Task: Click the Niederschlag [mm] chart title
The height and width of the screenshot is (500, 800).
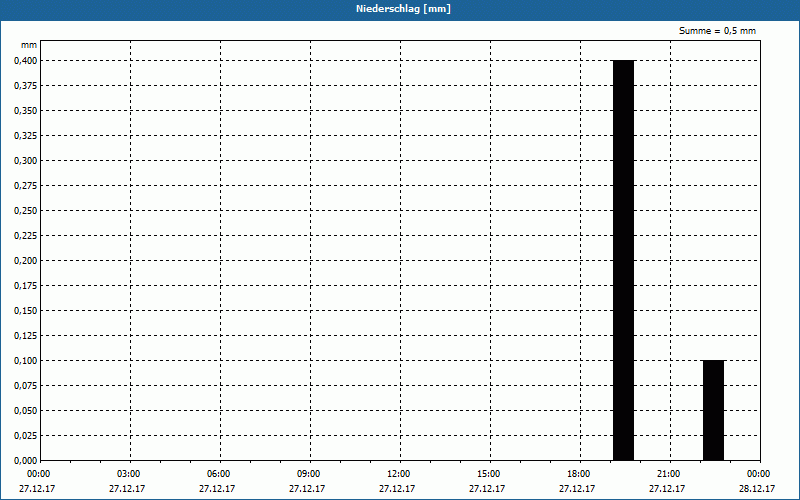Action: 403,9
